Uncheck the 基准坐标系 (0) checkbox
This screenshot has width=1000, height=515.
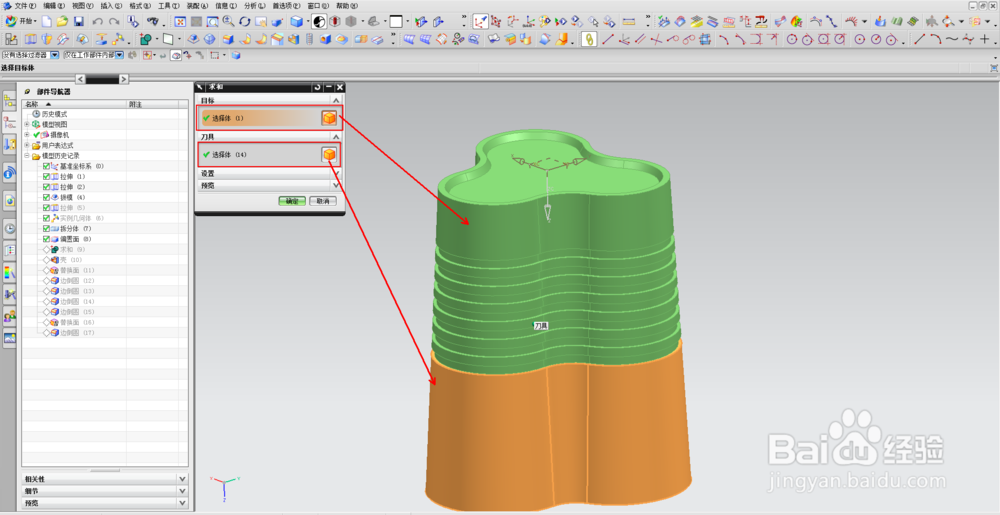click(47, 166)
